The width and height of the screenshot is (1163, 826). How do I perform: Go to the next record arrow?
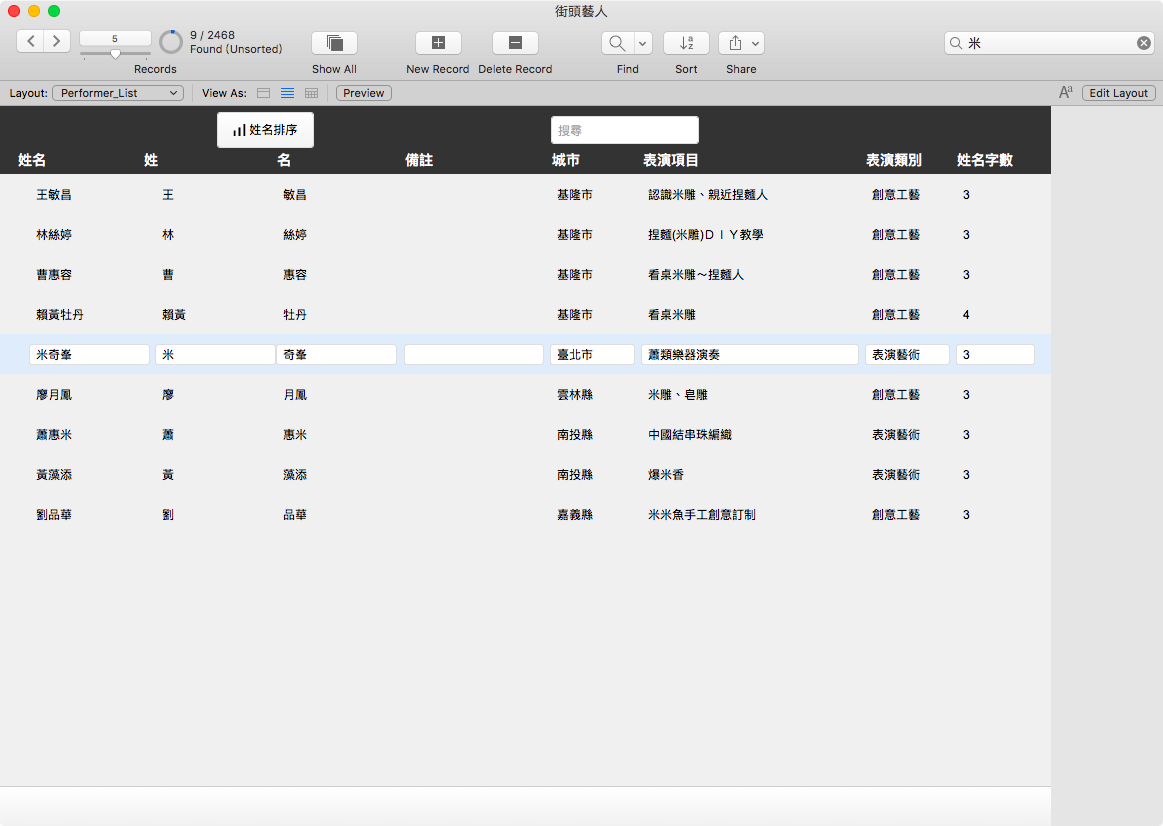click(x=57, y=42)
